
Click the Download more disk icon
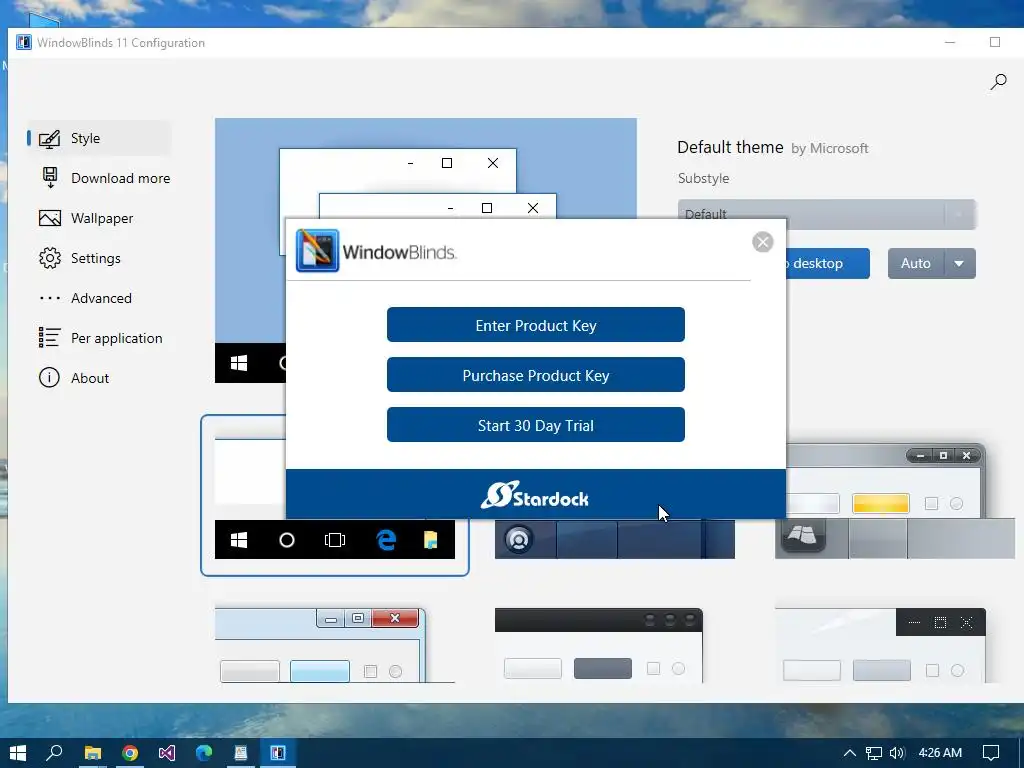point(50,178)
